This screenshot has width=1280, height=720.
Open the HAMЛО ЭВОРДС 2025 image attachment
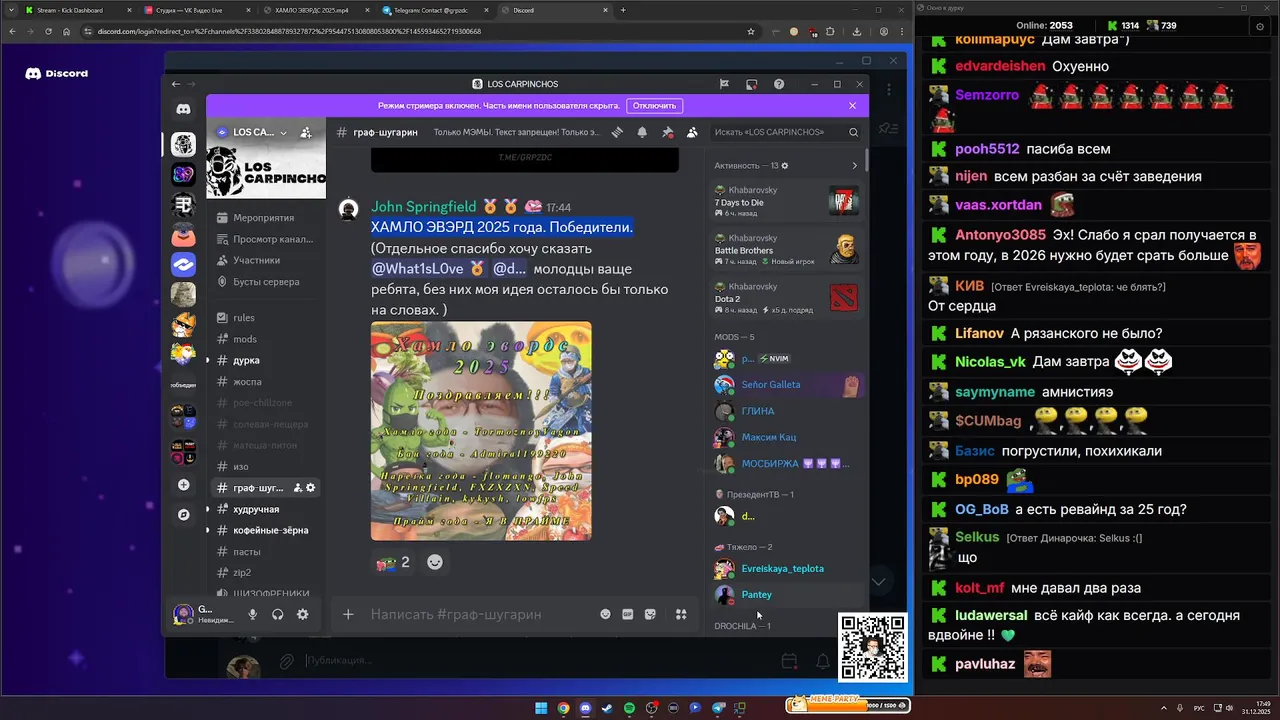481,431
